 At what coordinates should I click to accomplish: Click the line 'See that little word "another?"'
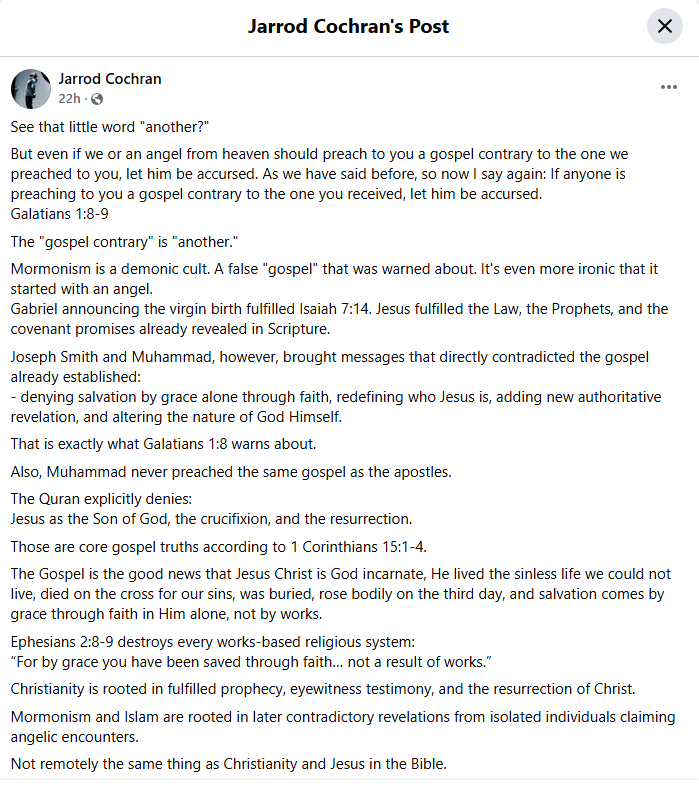(109, 127)
